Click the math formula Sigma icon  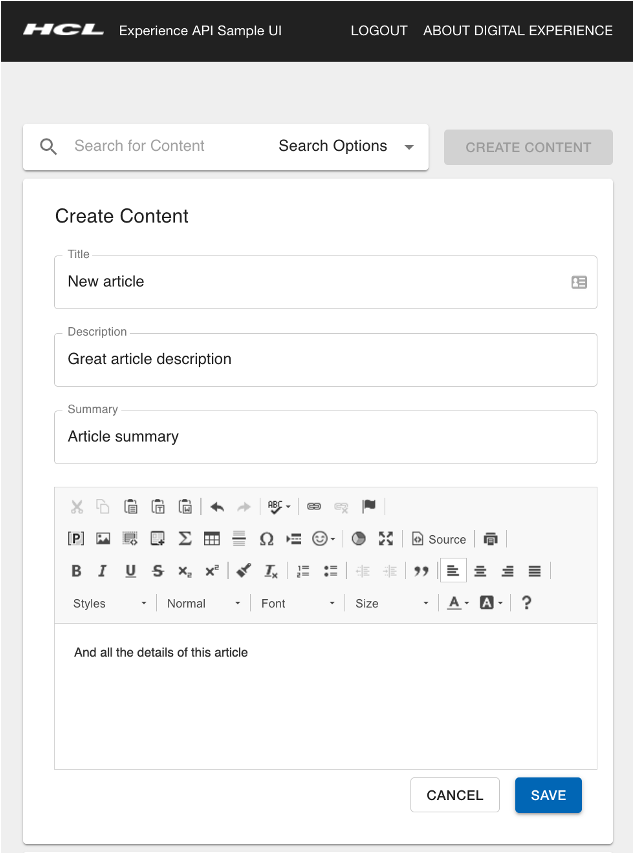185,539
